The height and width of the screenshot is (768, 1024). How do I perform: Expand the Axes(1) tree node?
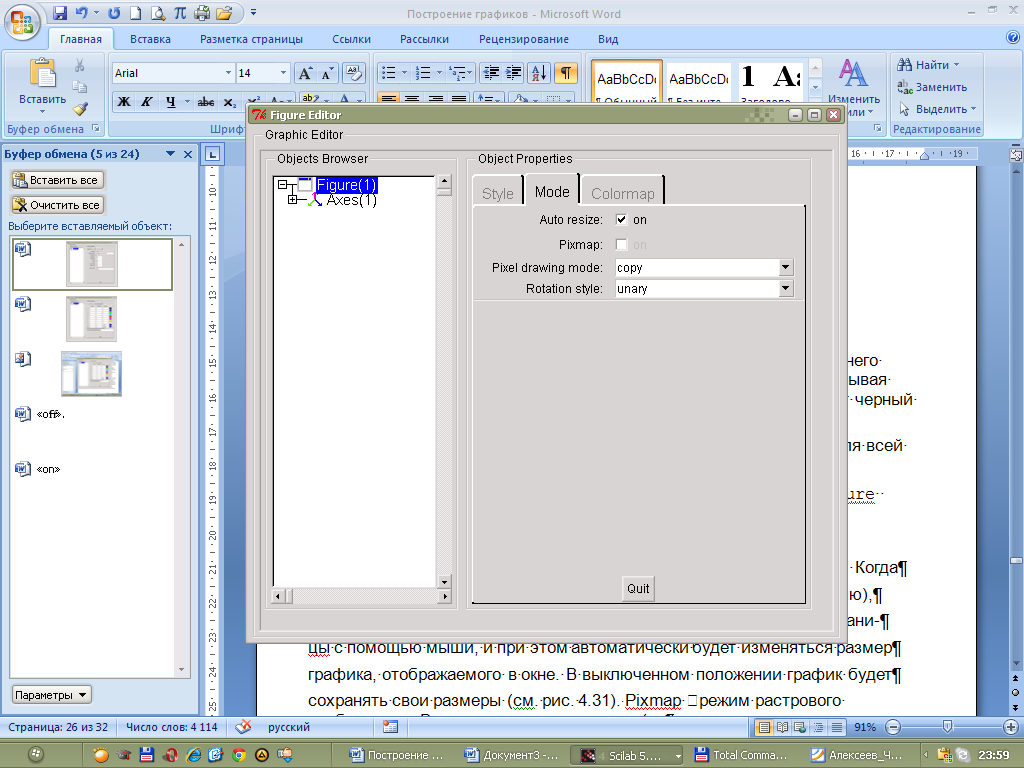[x=293, y=200]
